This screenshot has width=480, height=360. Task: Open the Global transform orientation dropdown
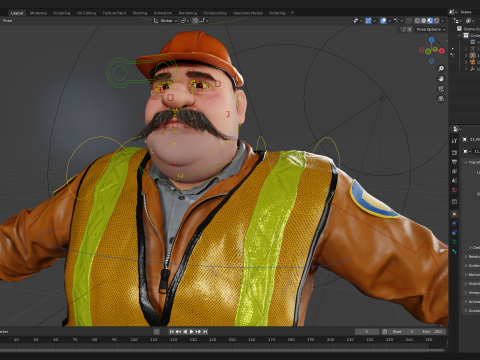[166, 21]
